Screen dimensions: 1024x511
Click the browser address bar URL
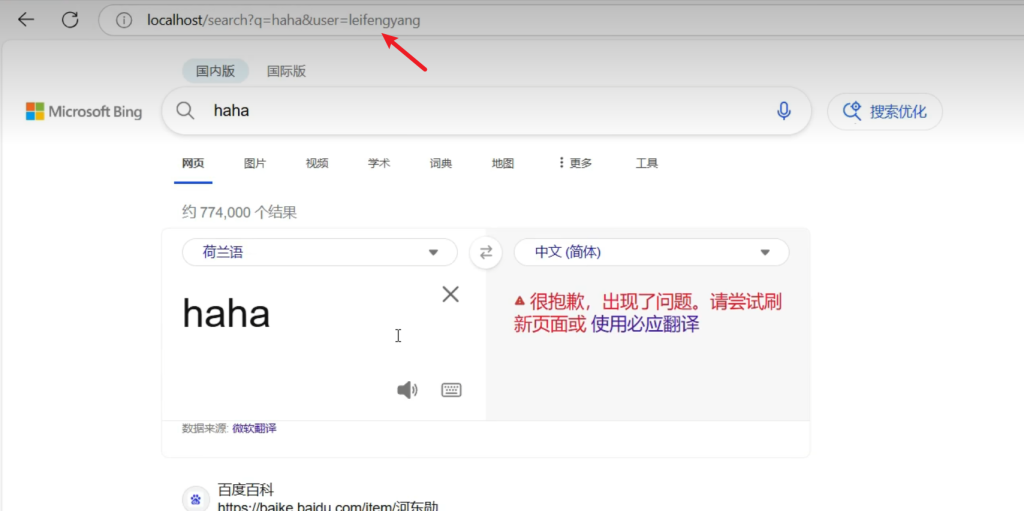click(x=283, y=20)
